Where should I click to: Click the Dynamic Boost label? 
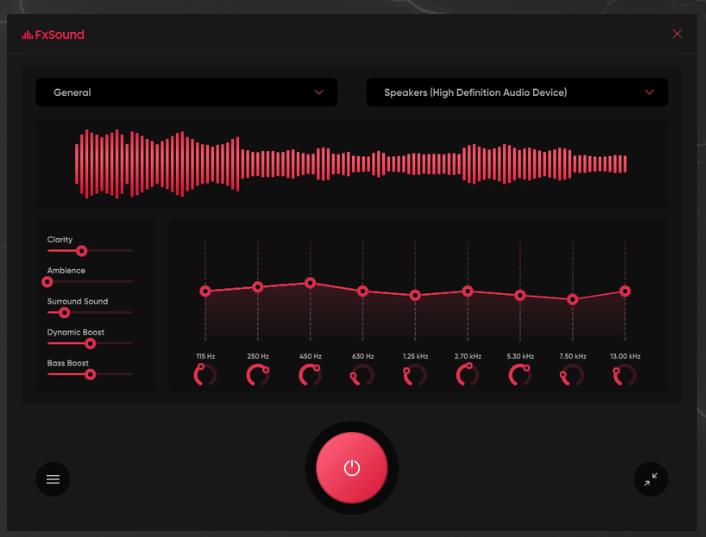point(76,332)
